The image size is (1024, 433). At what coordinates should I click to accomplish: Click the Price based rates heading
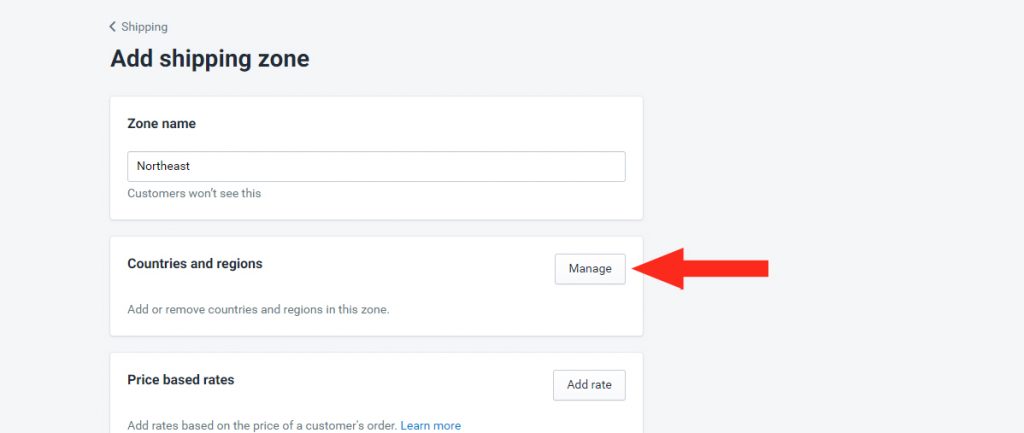pyautogui.click(x=180, y=379)
